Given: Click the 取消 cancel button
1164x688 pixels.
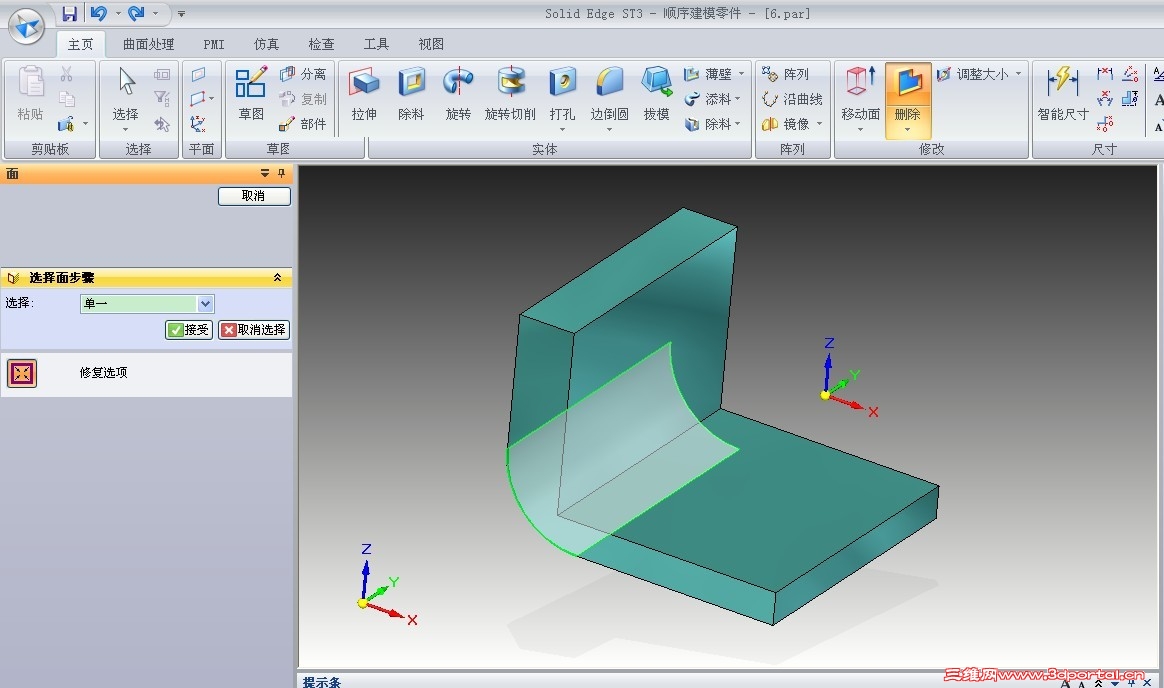Looking at the screenshot, I should coord(254,196).
